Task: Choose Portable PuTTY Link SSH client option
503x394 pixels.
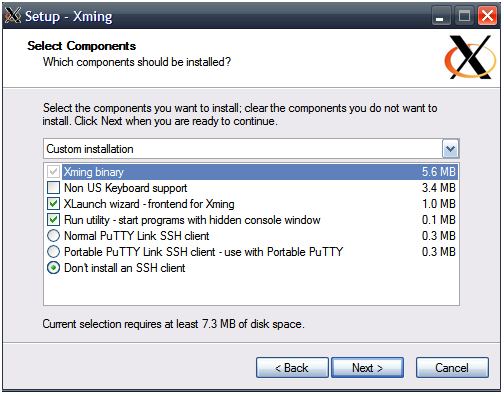Action: coord(53,252)
